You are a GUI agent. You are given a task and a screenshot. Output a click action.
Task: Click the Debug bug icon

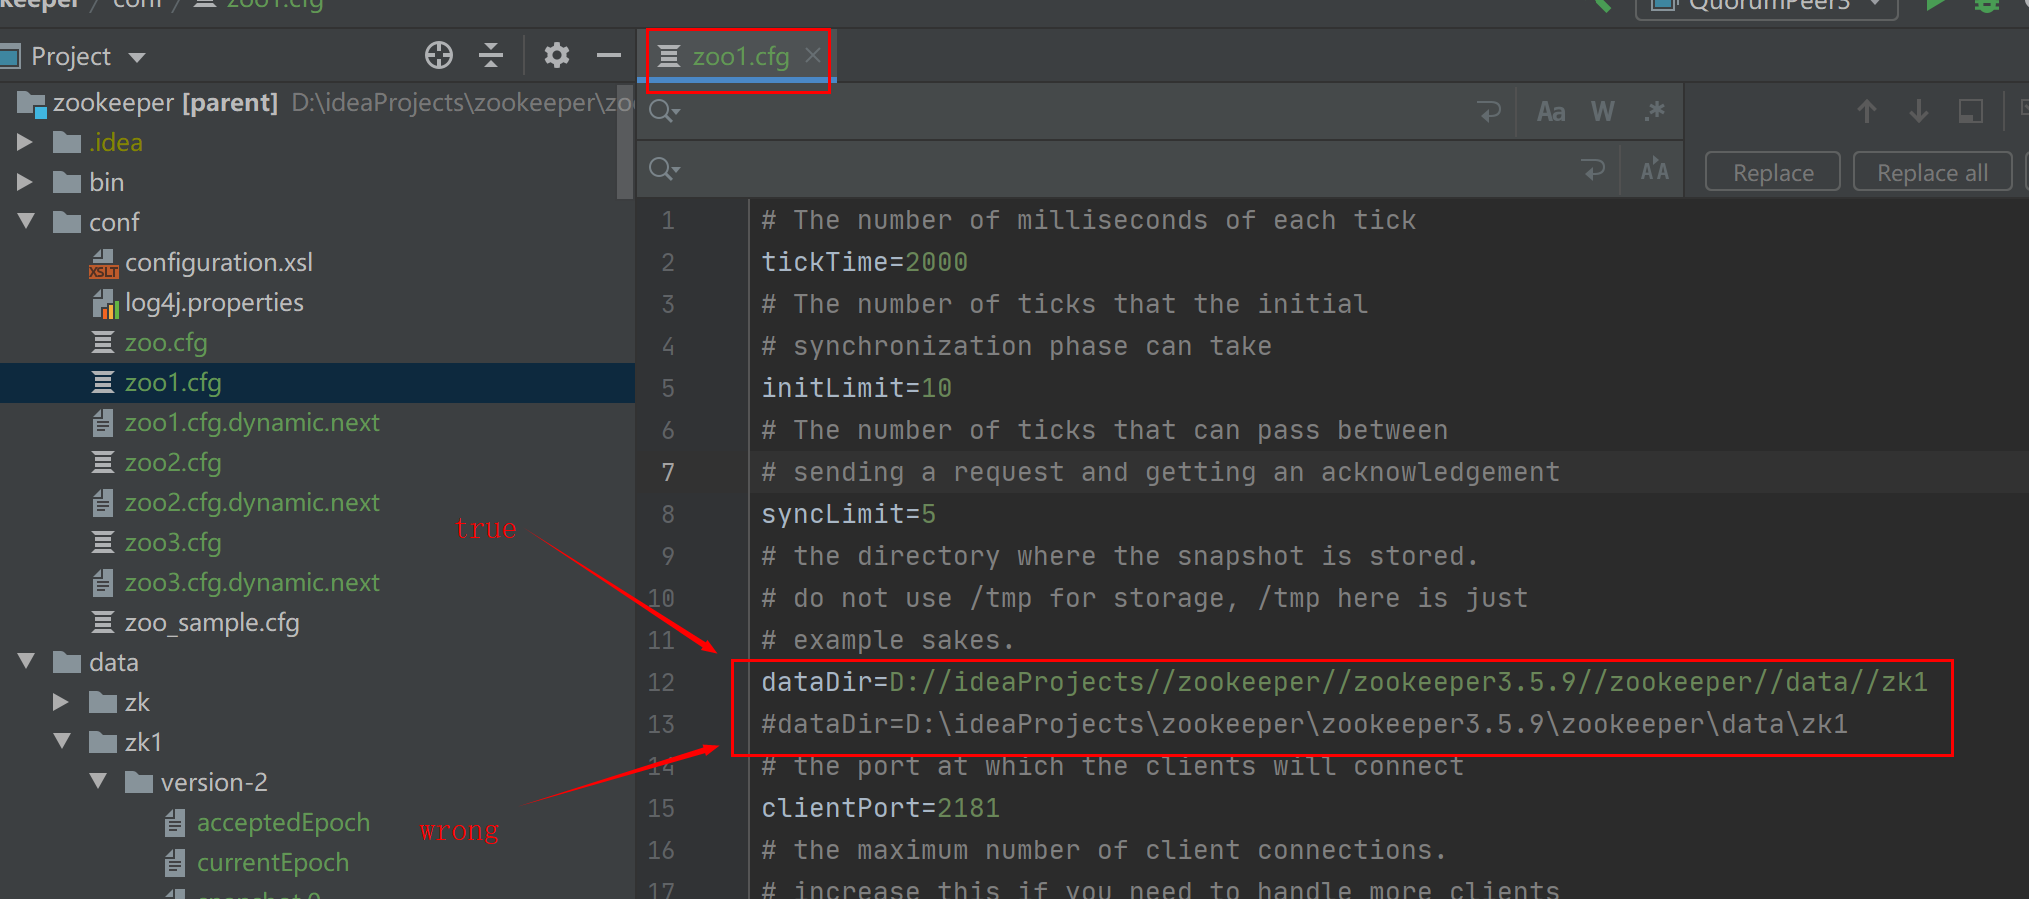click(x=1986, y=4)
